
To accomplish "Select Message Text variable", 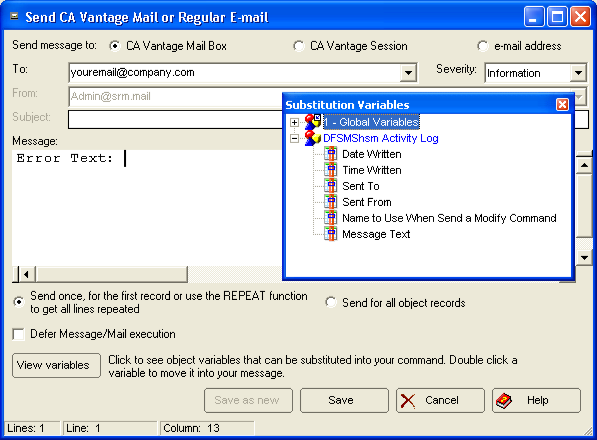I will [376, 234].
